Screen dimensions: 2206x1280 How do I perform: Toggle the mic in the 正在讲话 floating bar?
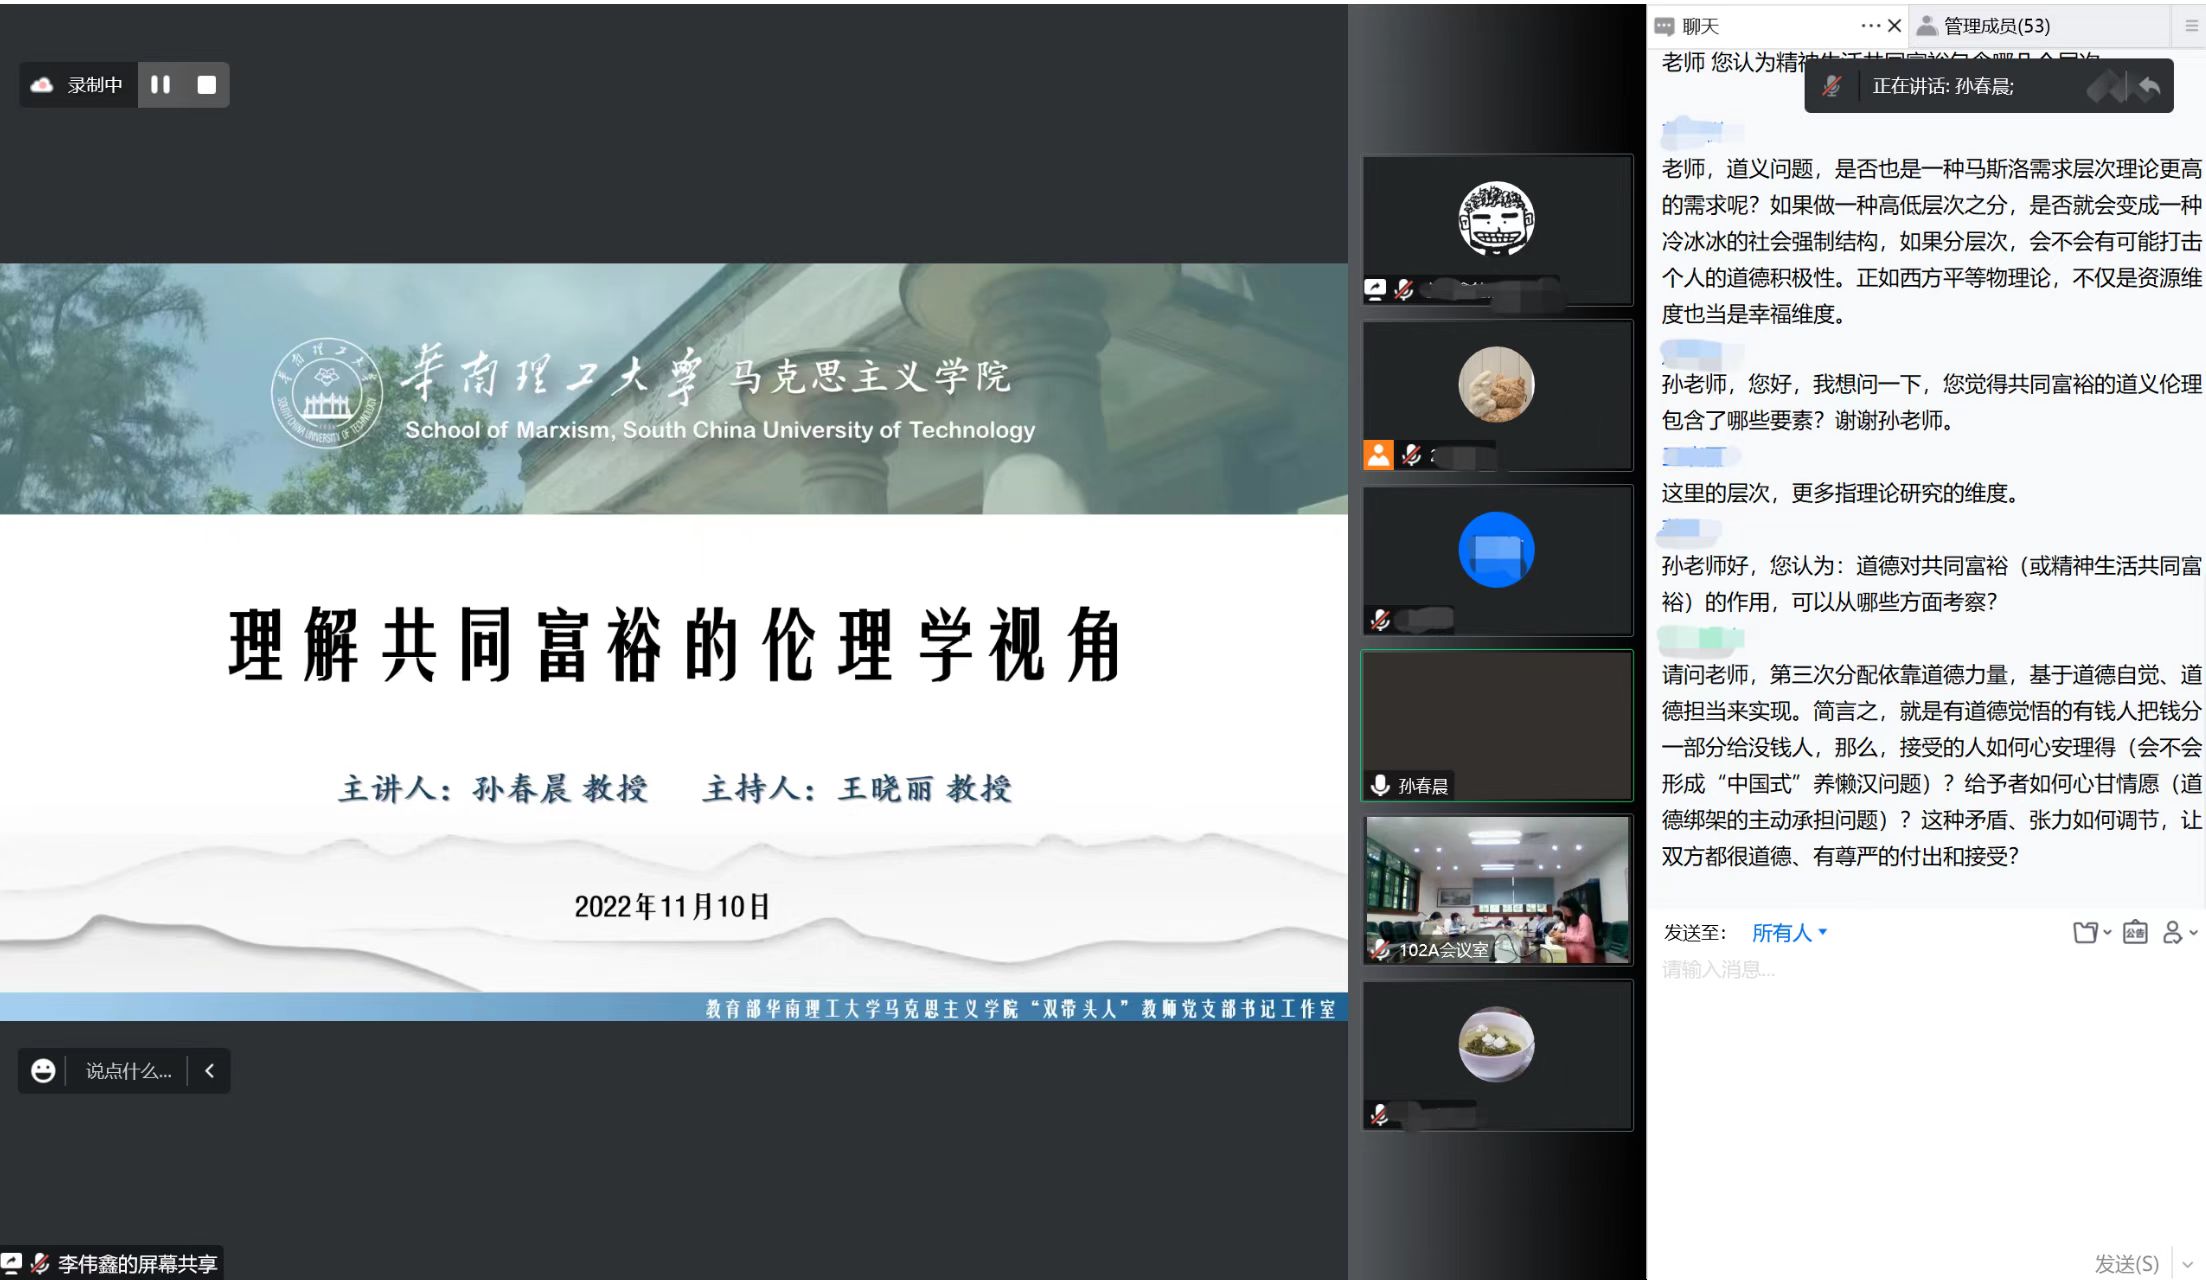point(1831,86)
